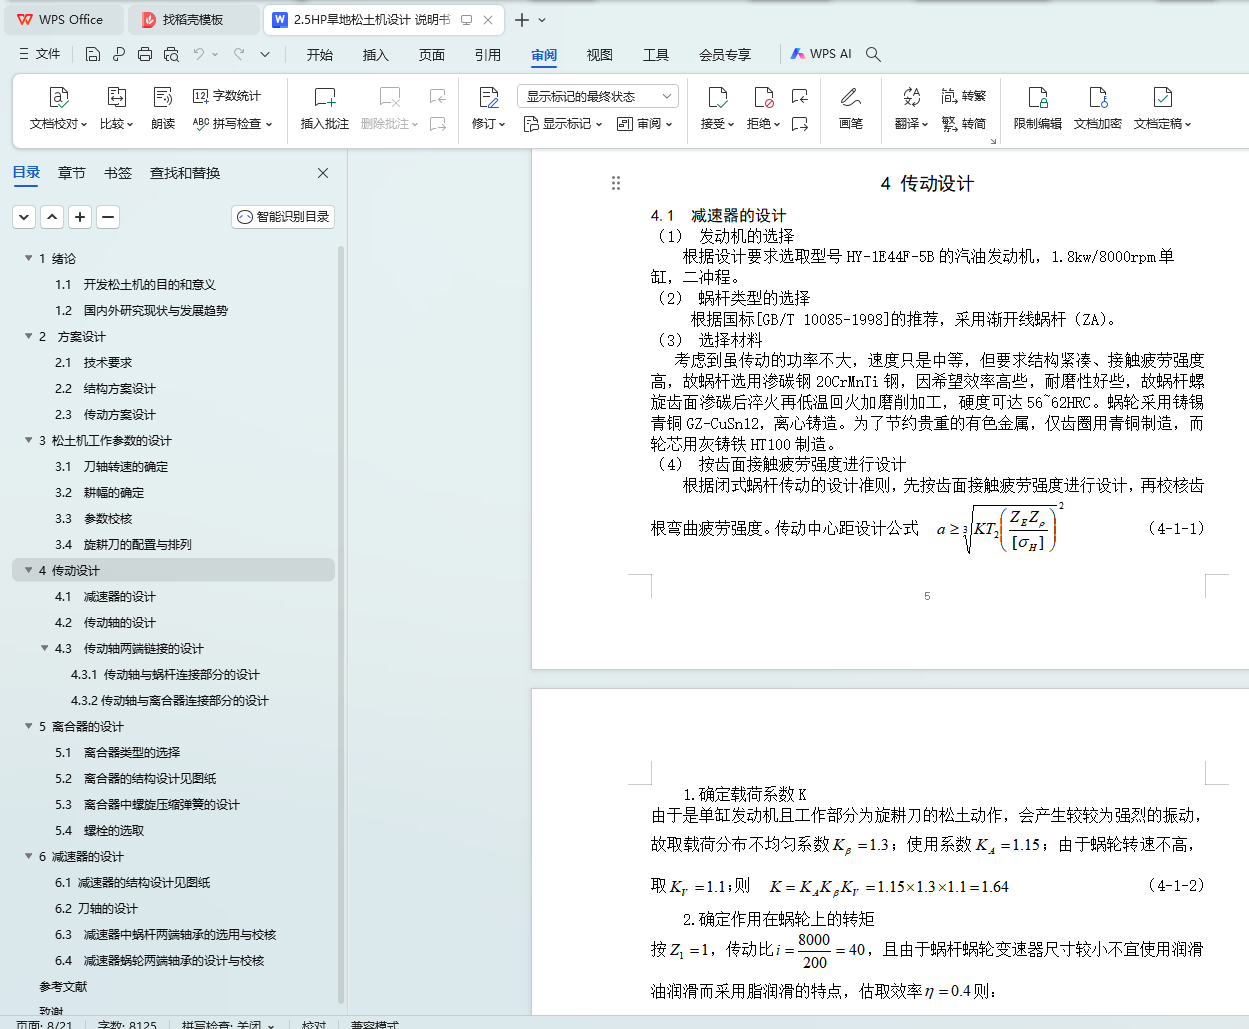Click the save icon in quick toolbar
The height and width of the screenshot is (1029, 1249).
pos(93,54)
